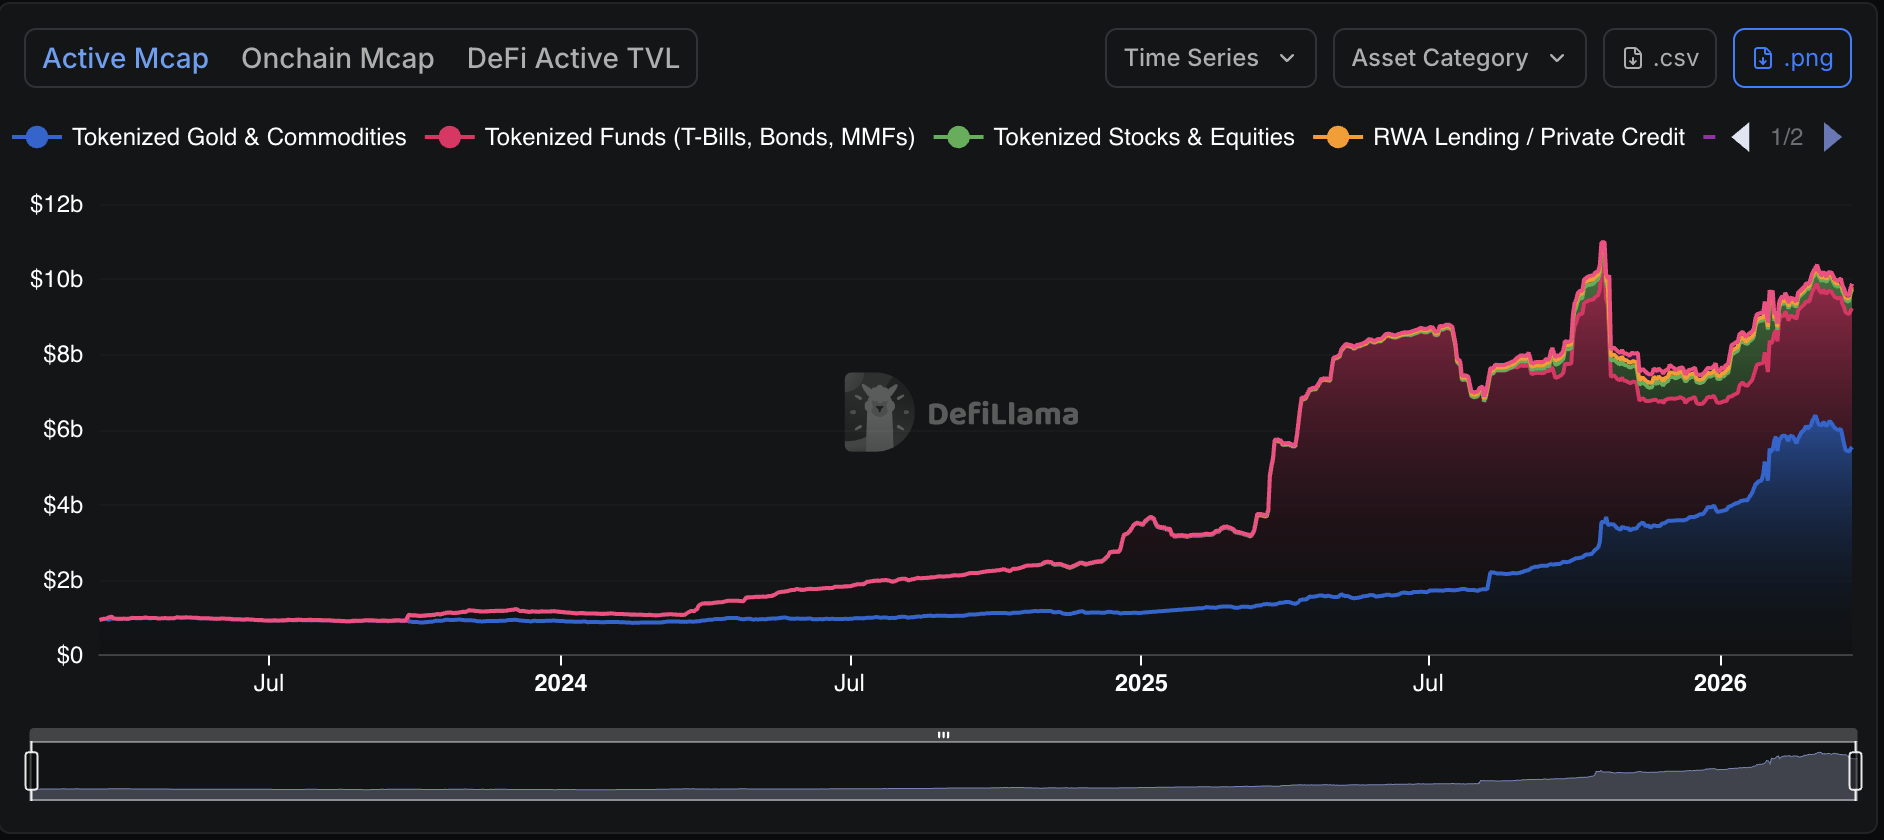Screen dimensions: 1884x840
Task: Click the left range slider handle
Action: click(x=32, y=771)
